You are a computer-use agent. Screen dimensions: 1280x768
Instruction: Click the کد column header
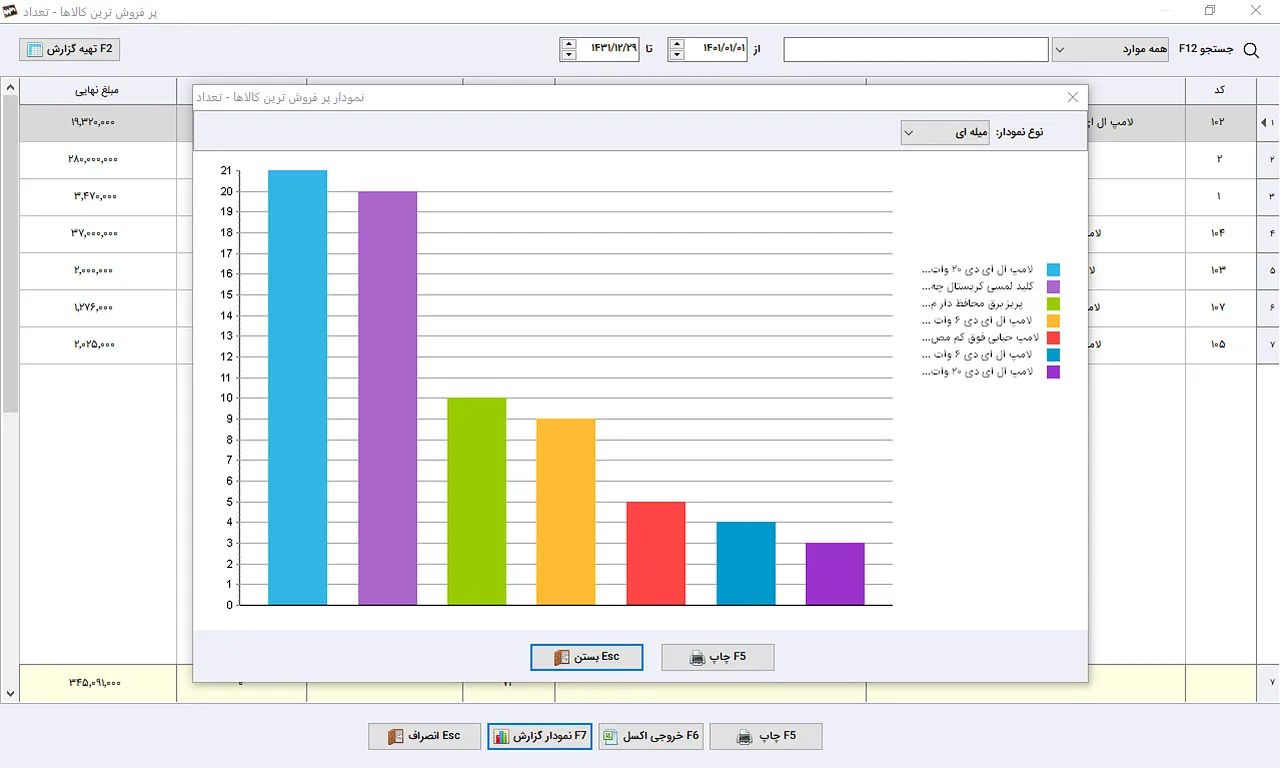coord(1219,90)
